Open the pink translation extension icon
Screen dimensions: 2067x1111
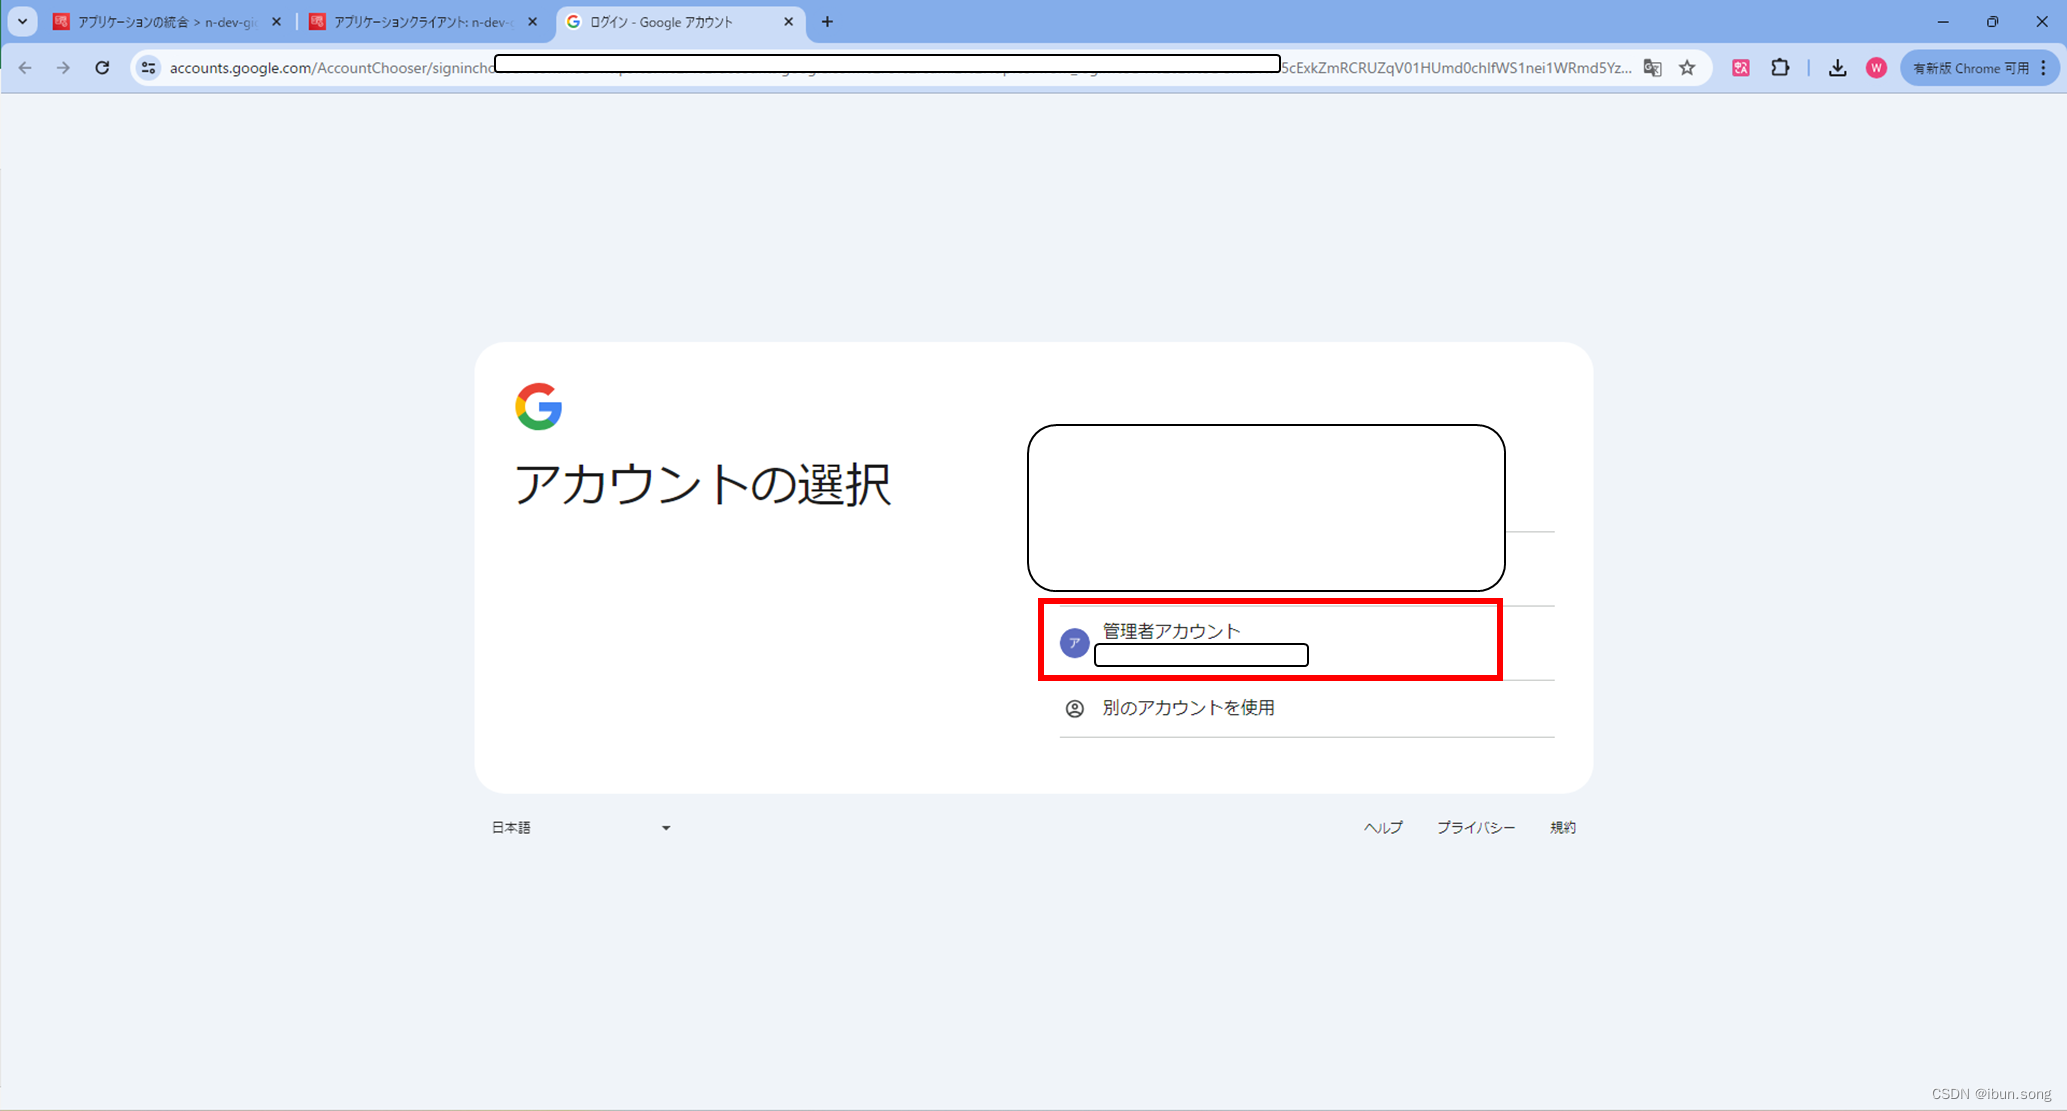tap(1741, 68)
